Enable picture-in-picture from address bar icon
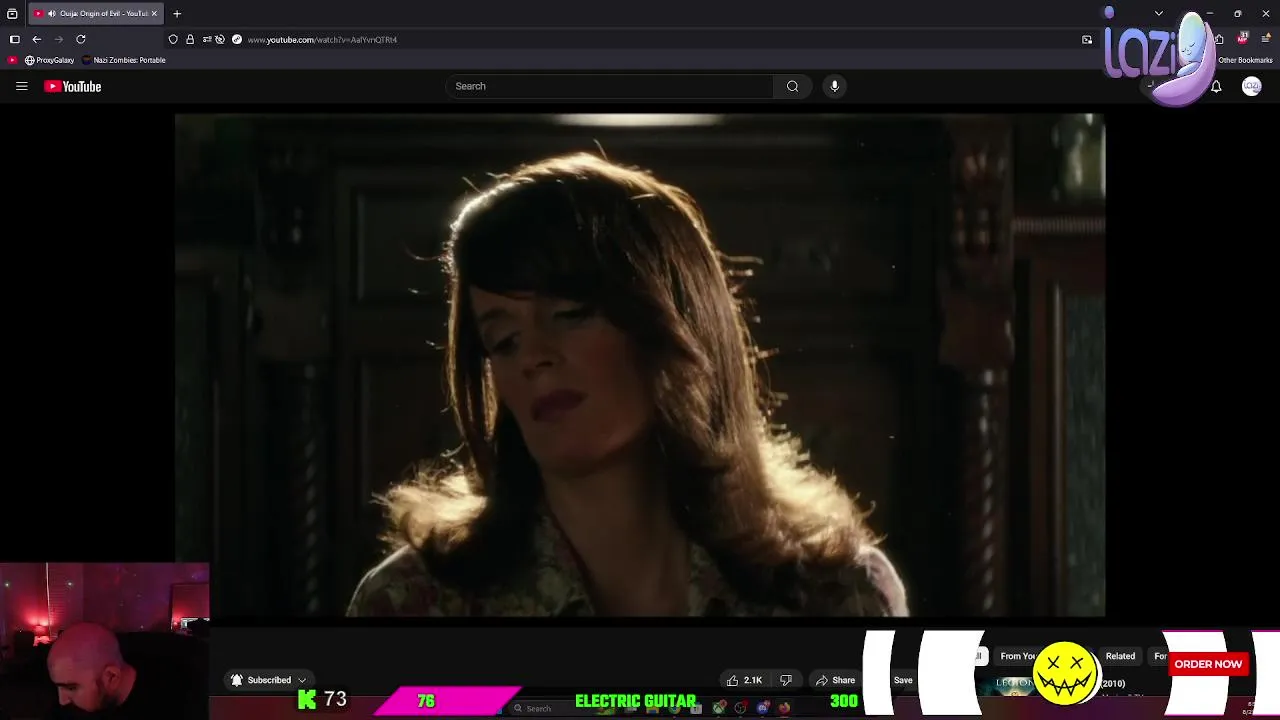Image resolution: width=1280 pixels, height=720 pixels. (x=1087, y=39)
